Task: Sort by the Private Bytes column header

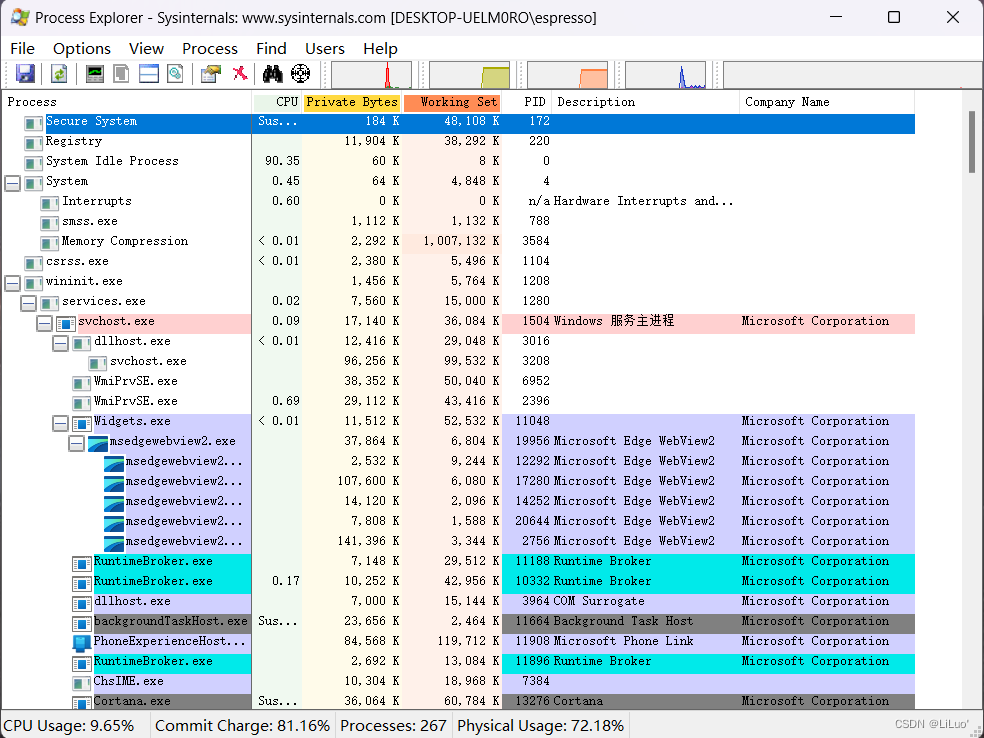Action: tap(352, 102)
